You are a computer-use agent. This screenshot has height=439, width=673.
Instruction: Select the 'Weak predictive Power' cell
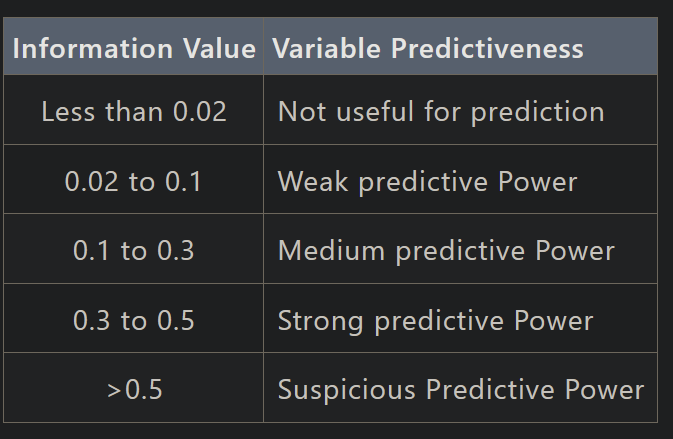point(461,179)
